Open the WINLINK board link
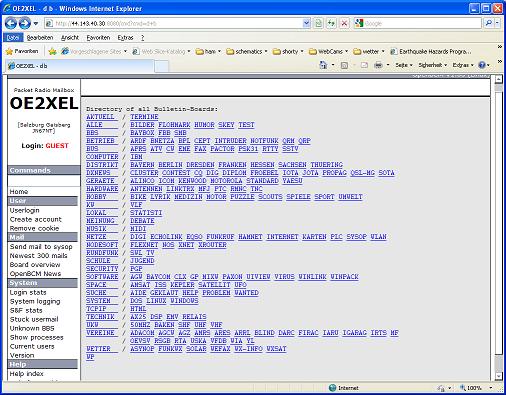506x395 pixels. click(312, 277)
